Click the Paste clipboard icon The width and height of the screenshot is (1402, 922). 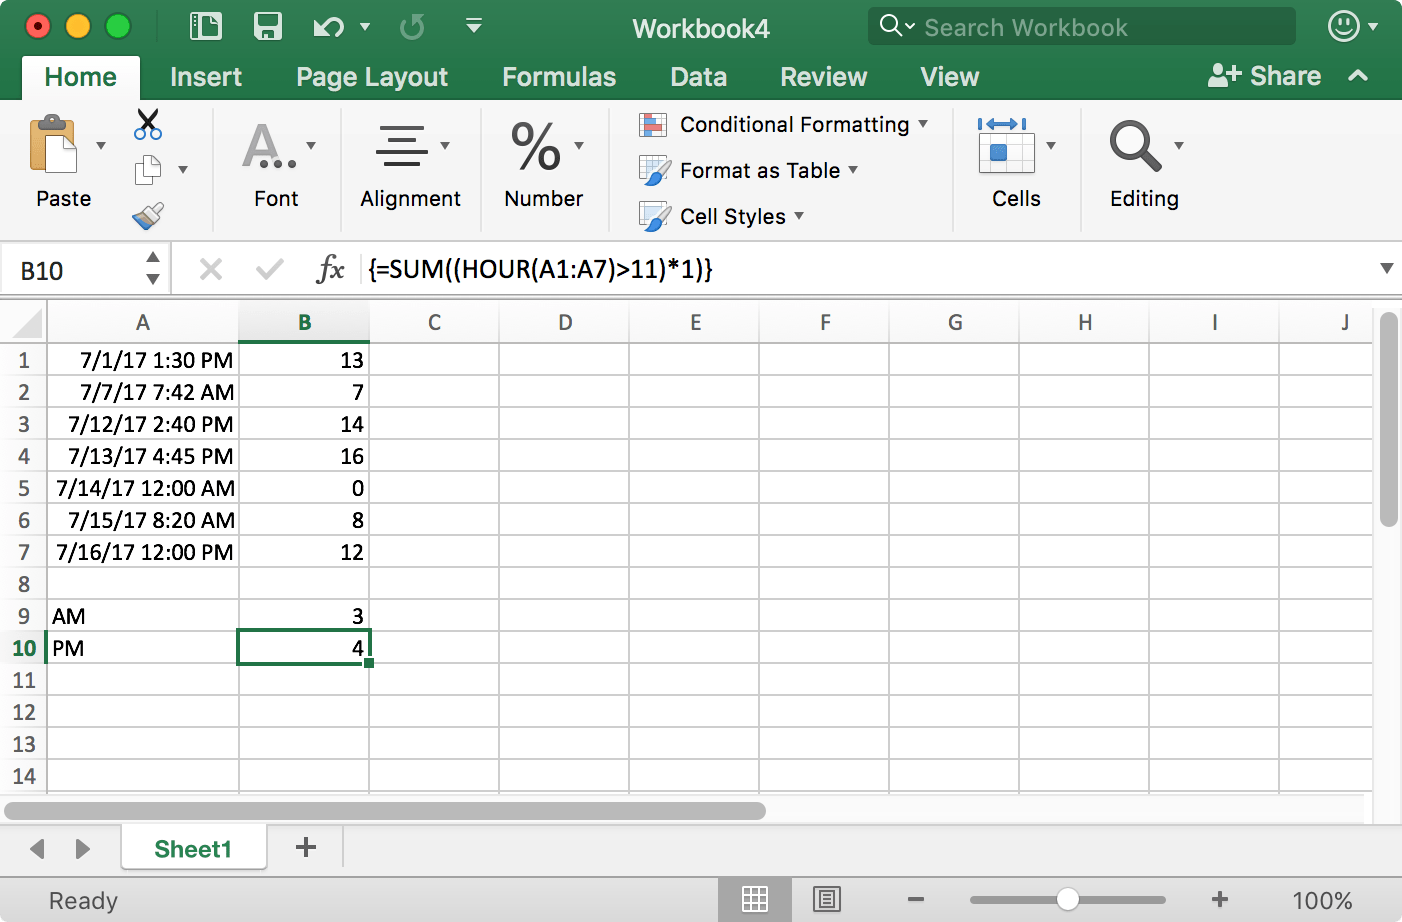coord(57,149)
